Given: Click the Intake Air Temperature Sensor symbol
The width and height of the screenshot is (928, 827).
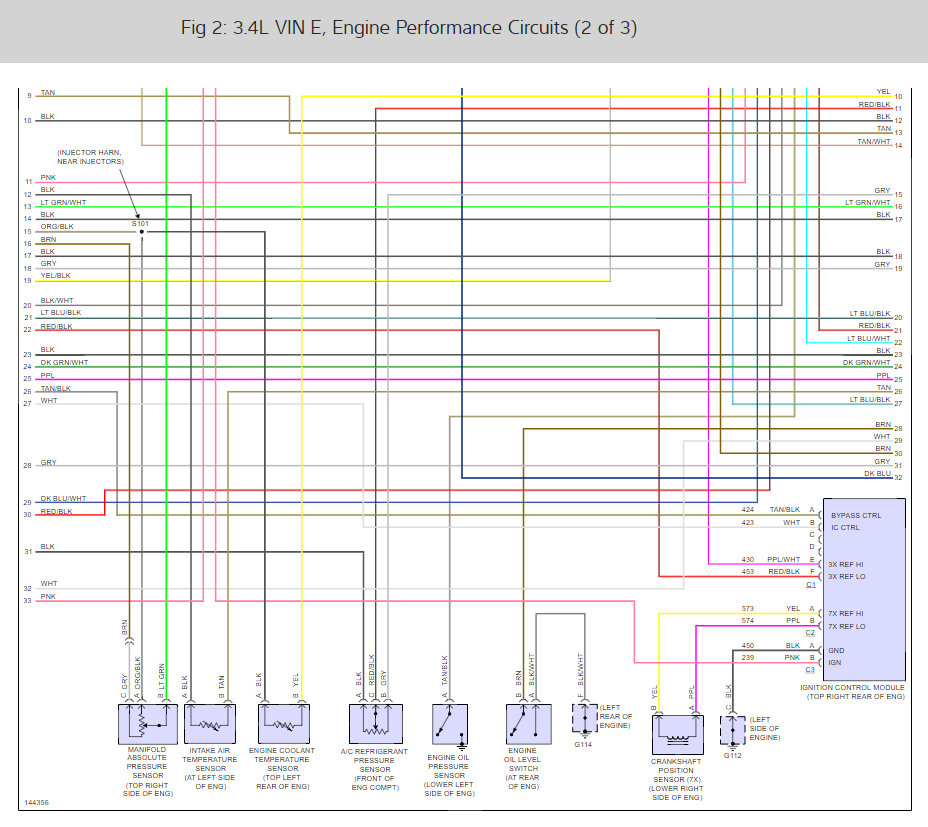Looking at the screenshot, I should (210, 724).
